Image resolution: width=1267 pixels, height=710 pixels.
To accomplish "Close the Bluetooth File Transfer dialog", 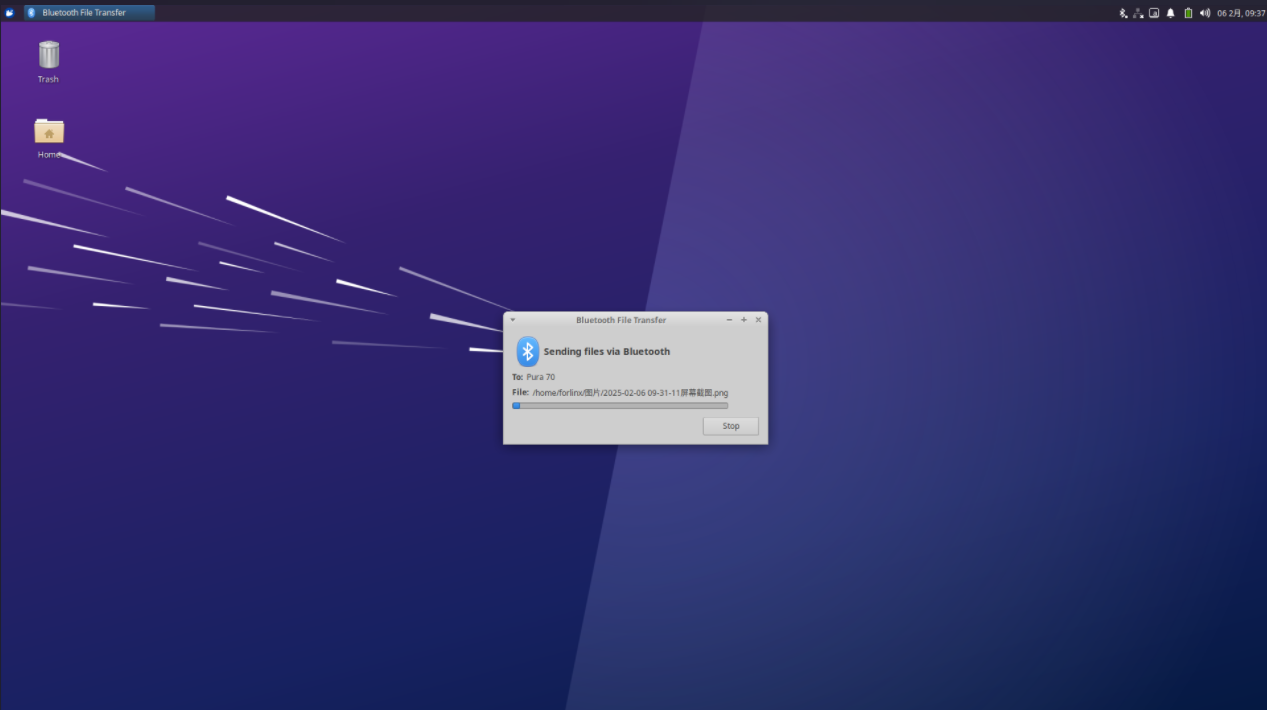I will (x=758, y=320).
